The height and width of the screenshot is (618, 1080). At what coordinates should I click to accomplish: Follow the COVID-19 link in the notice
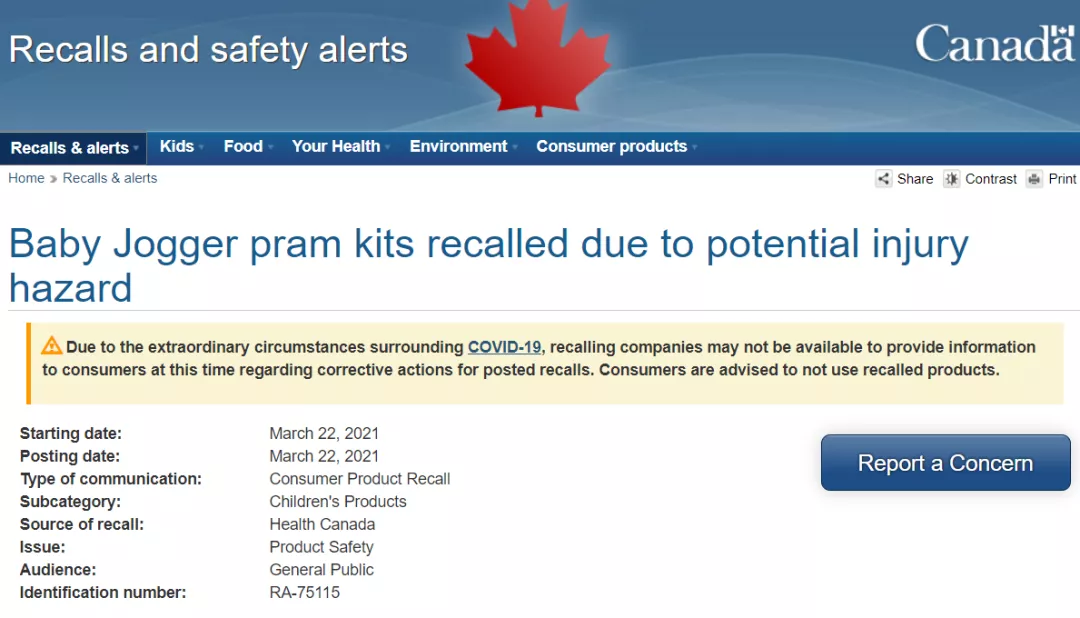[x=504, y=347]
